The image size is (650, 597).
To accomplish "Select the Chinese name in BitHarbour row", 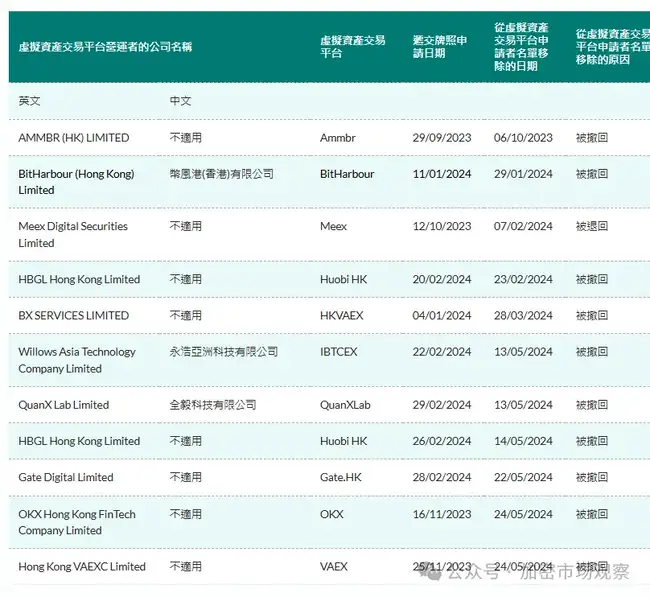I will (x=222, y=174).
